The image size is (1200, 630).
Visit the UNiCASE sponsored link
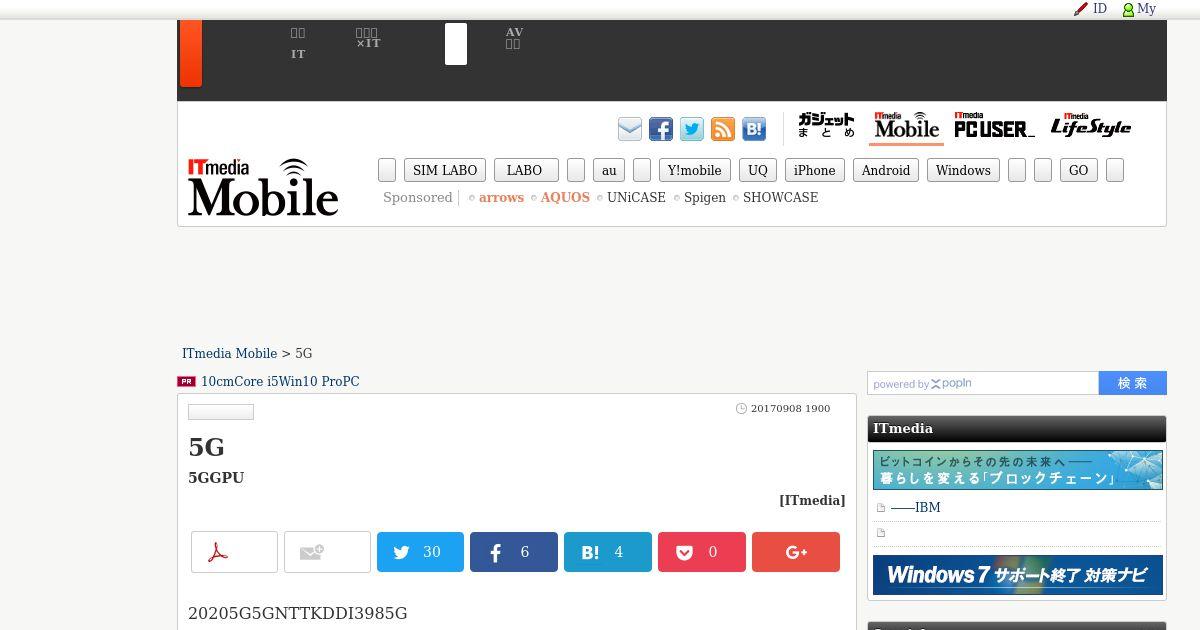click(636, 198)
